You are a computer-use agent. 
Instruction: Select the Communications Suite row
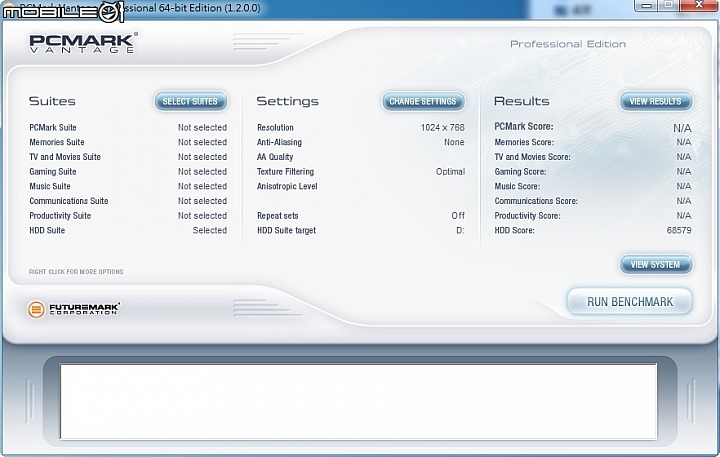pyautogui.click(x=128, y=201)
